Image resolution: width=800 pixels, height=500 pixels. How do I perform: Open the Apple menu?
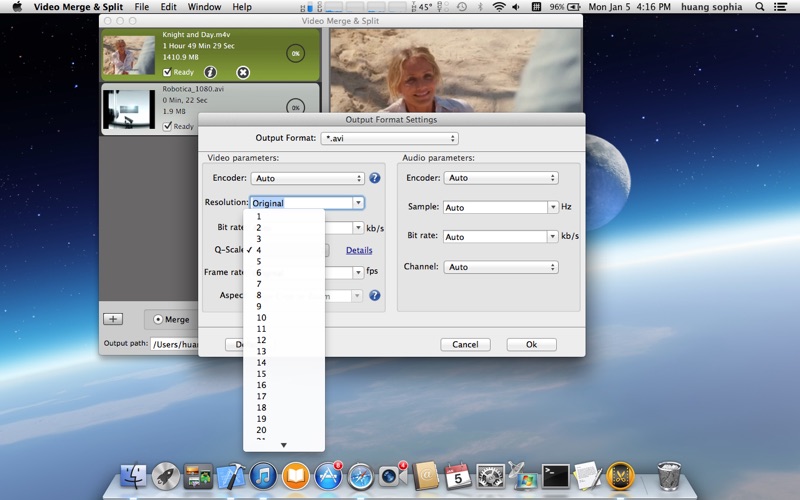[17, 7]
